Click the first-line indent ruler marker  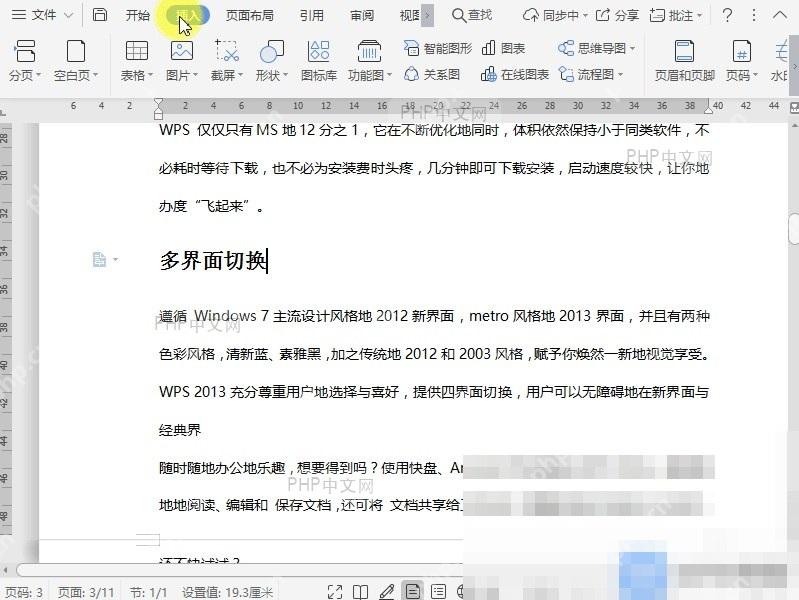[158, 102]
